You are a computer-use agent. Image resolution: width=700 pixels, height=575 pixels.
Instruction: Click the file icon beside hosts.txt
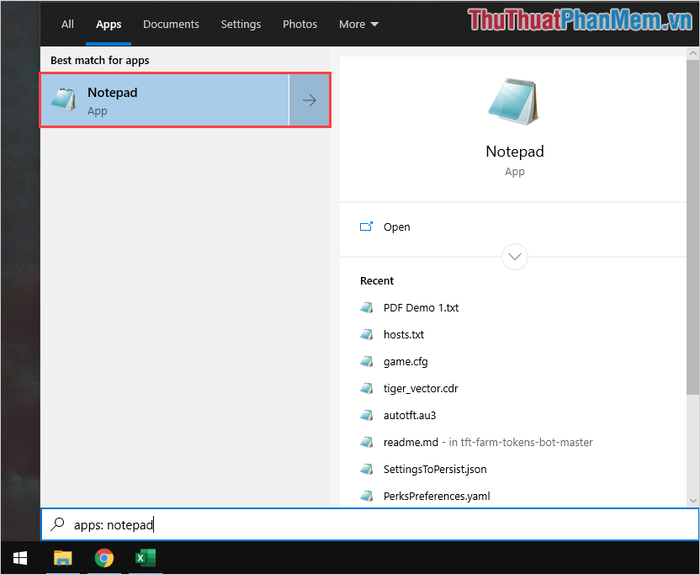(x=367, y=334)
